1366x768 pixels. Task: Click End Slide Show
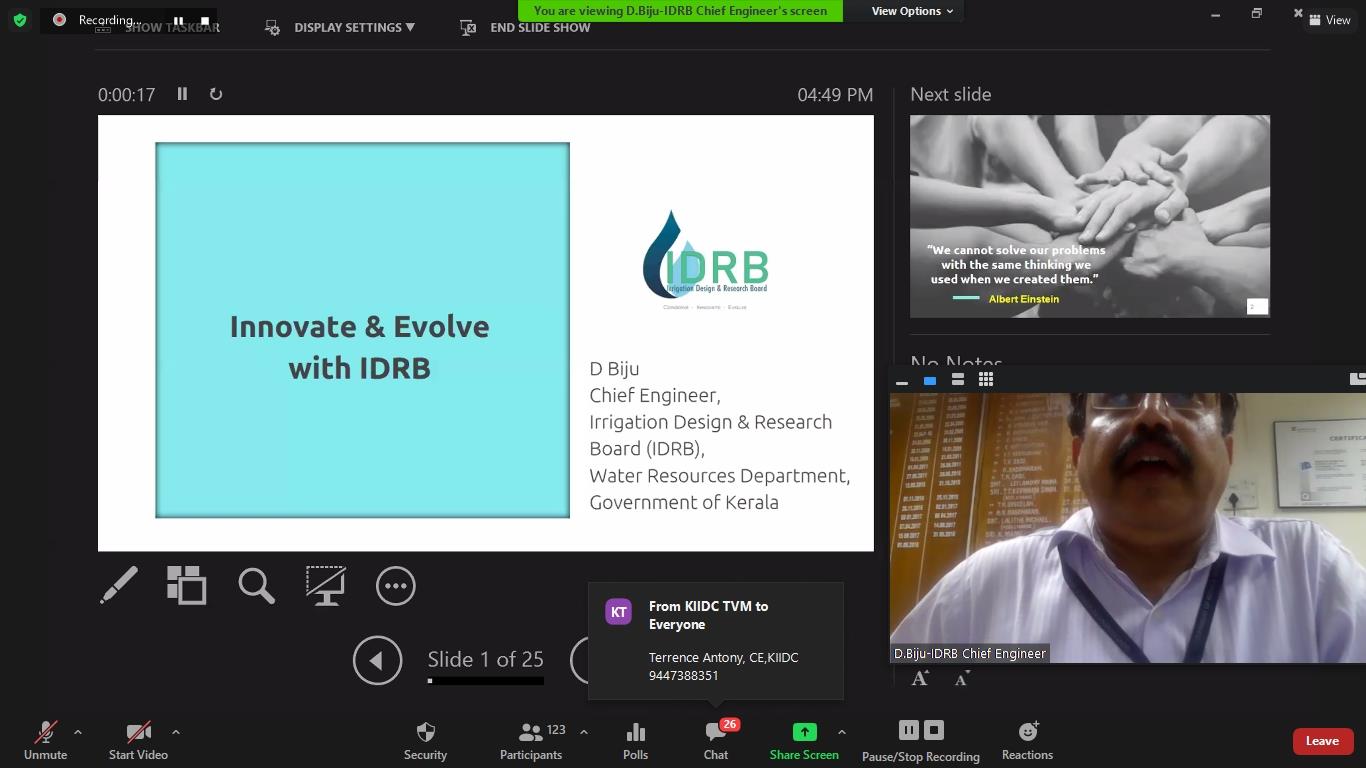point(539,28)
